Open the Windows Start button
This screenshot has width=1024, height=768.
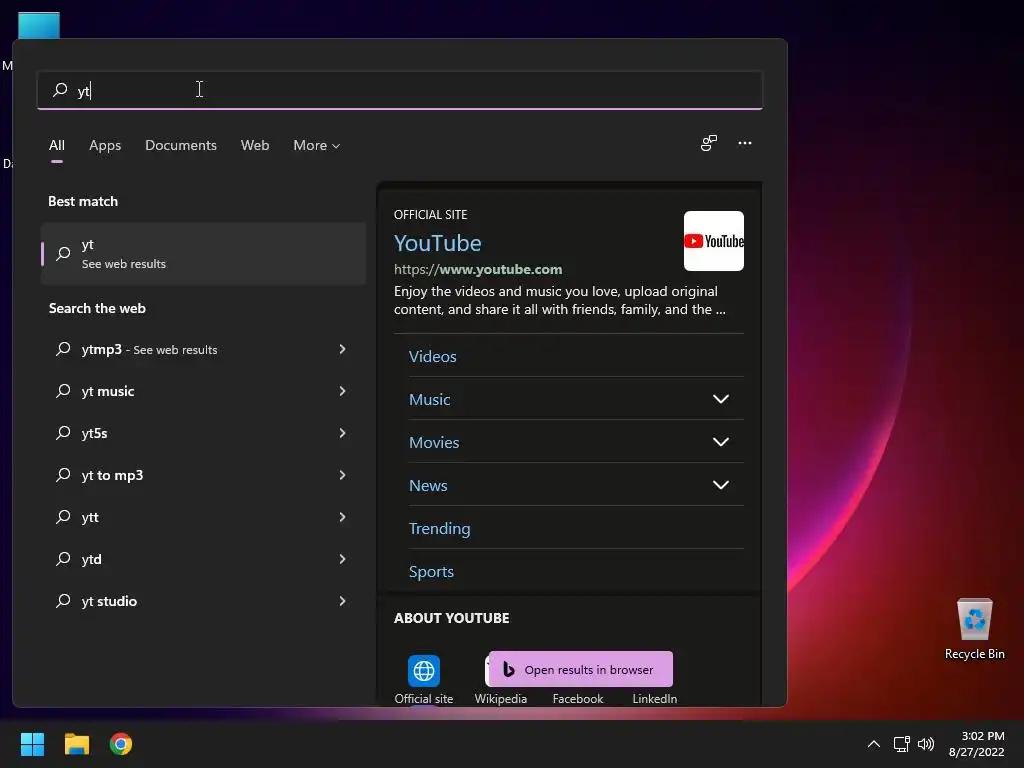coord(32,744)
